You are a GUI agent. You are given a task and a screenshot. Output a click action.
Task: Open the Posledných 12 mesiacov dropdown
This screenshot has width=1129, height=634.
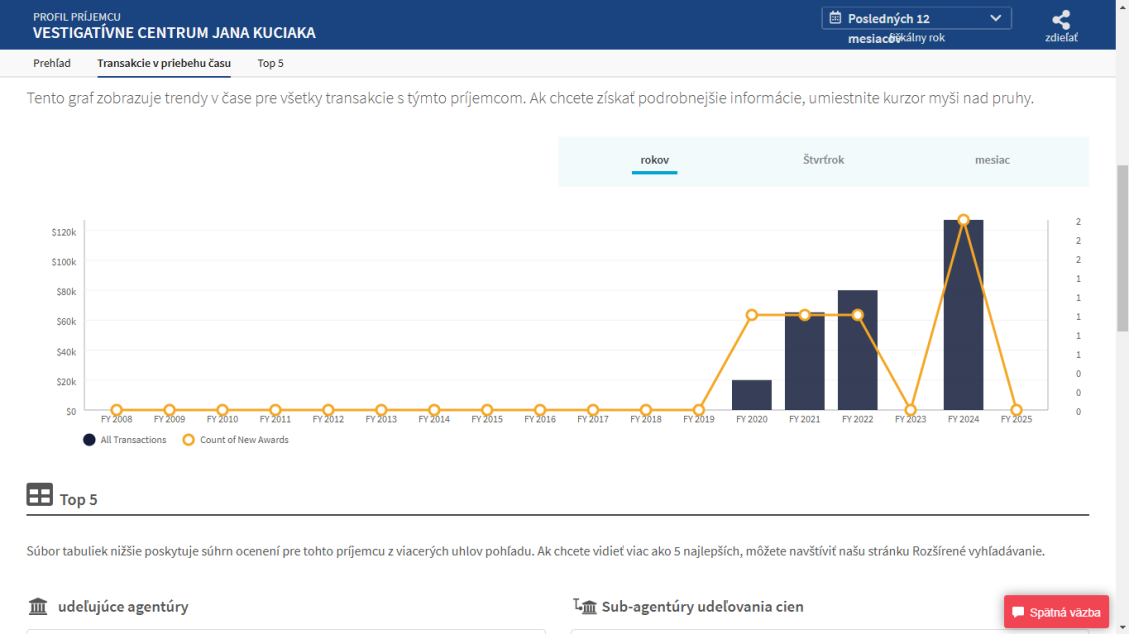(x=916, y=18)
